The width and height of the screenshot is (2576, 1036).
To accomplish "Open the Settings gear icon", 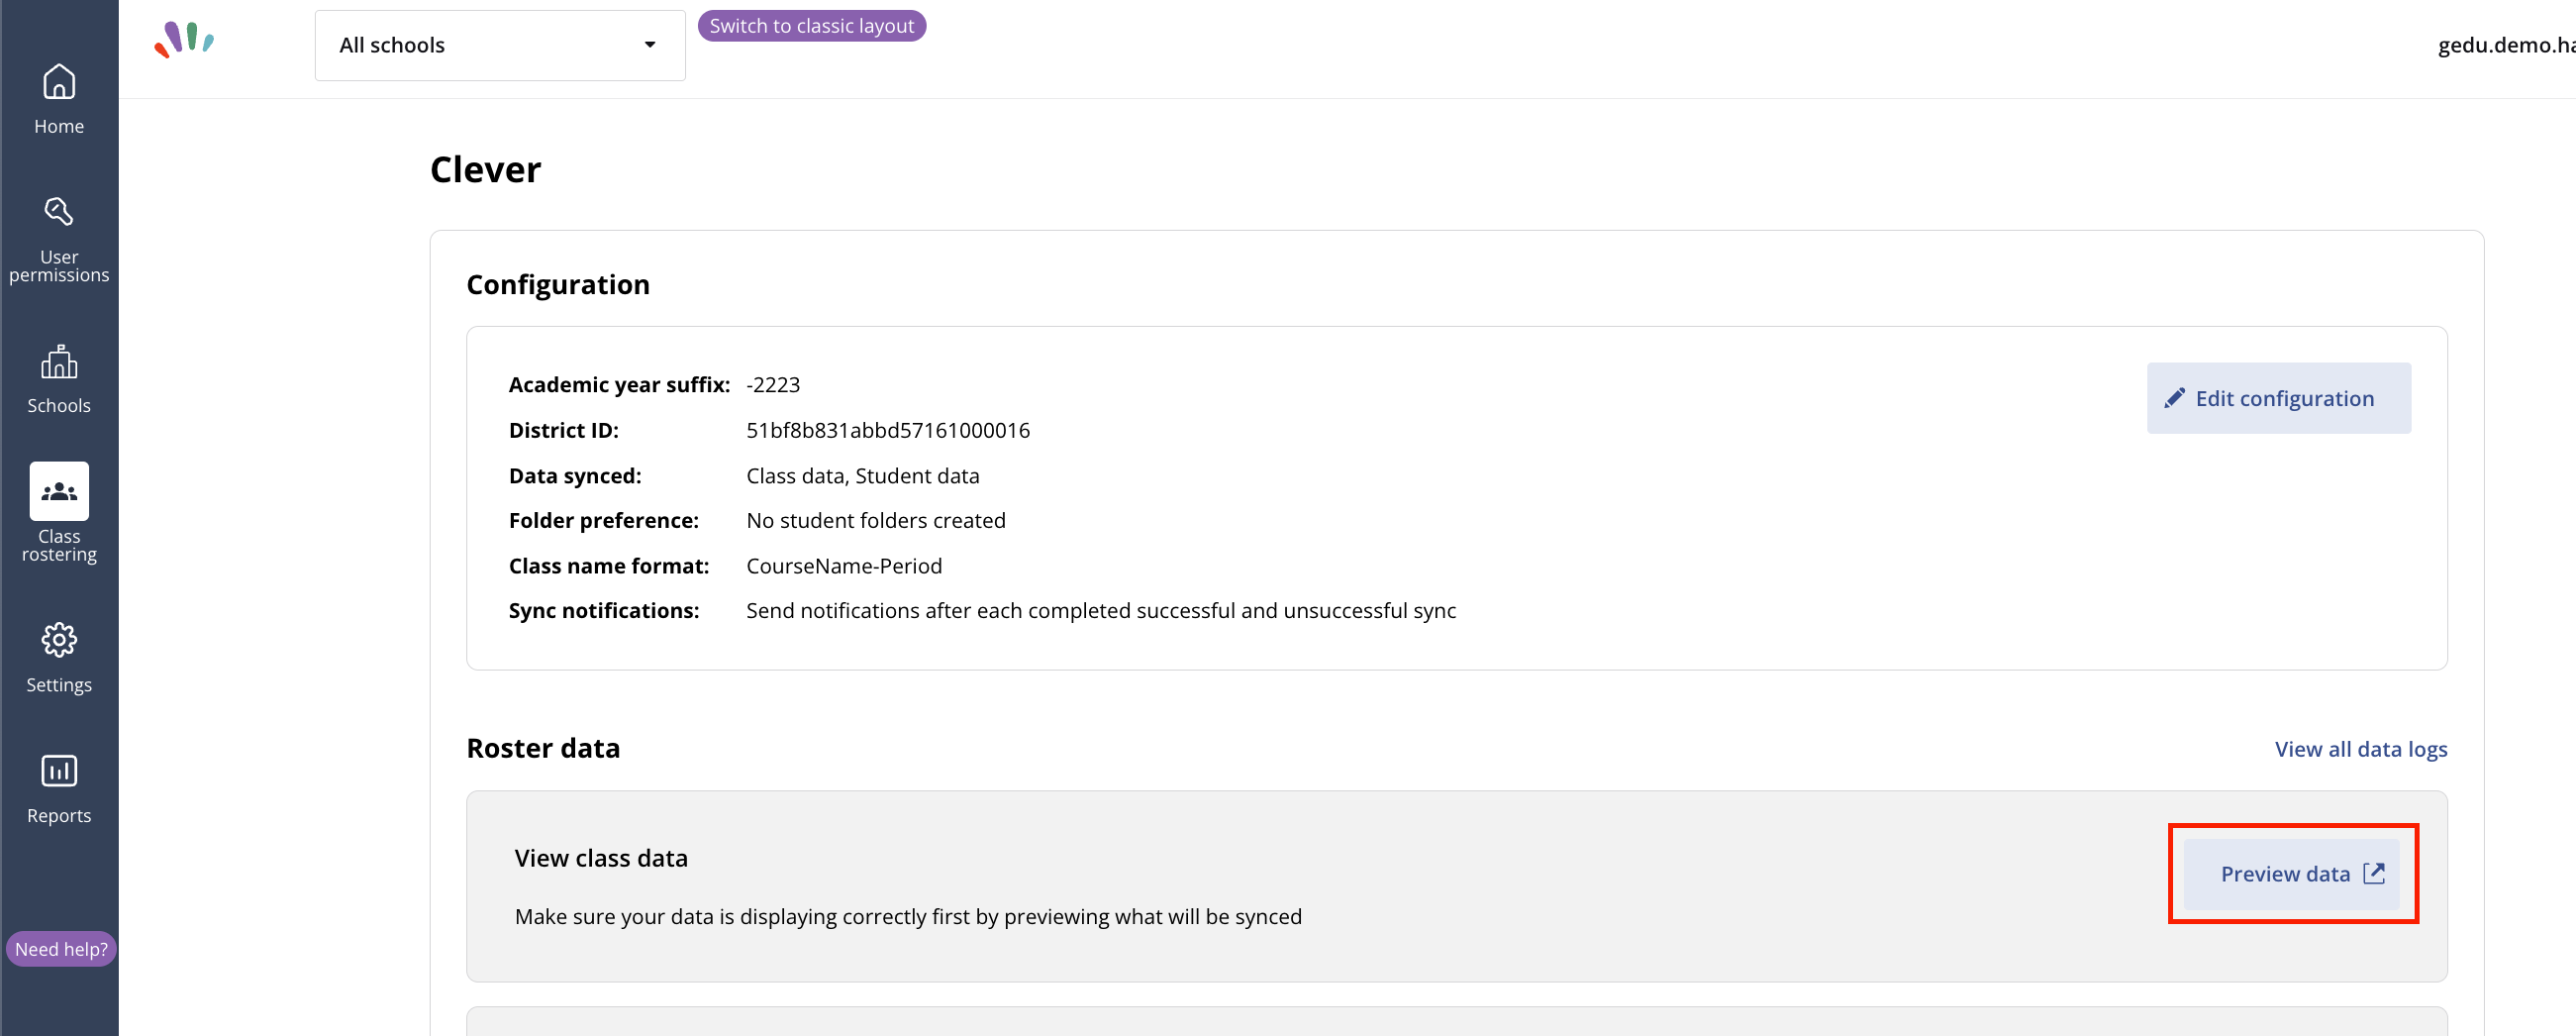I will (59, 640).
